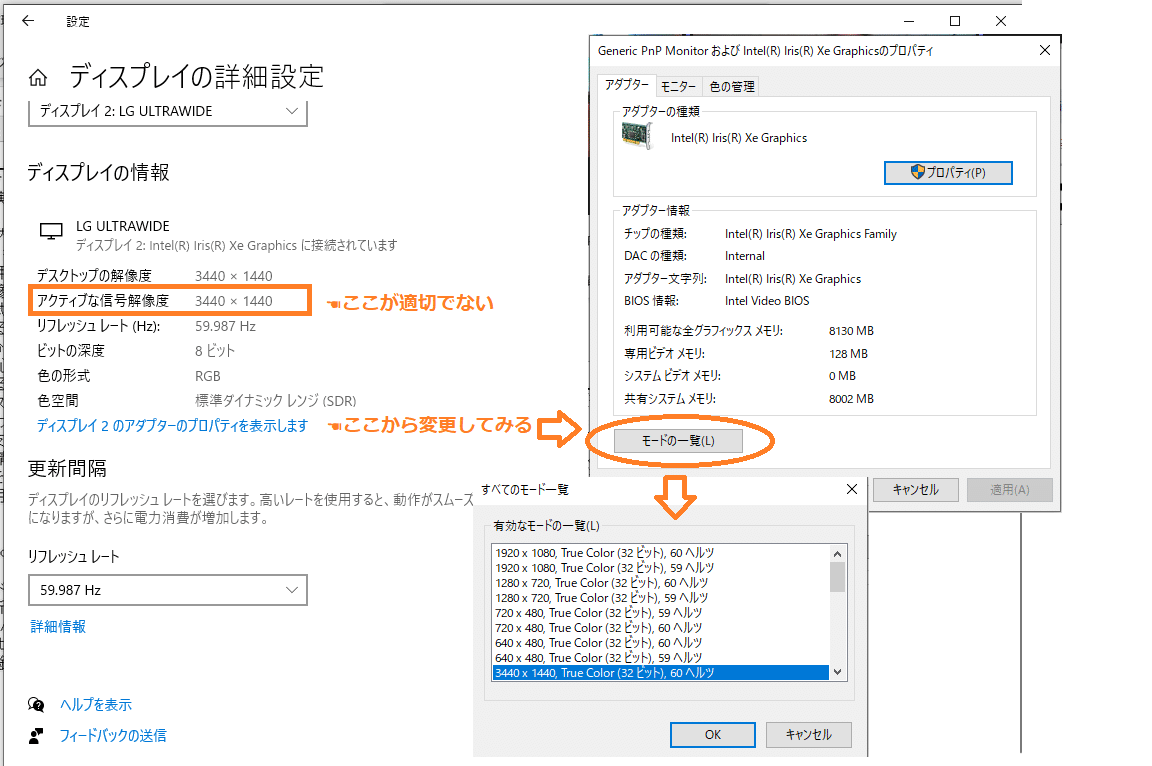1152x766 pixels.
Task: Click 128 MB dedicated video memory value
Action: pos(848,354)
